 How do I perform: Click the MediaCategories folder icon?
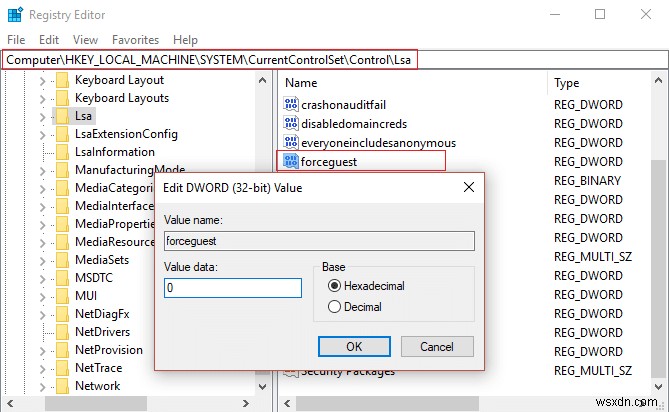[62, 188]
